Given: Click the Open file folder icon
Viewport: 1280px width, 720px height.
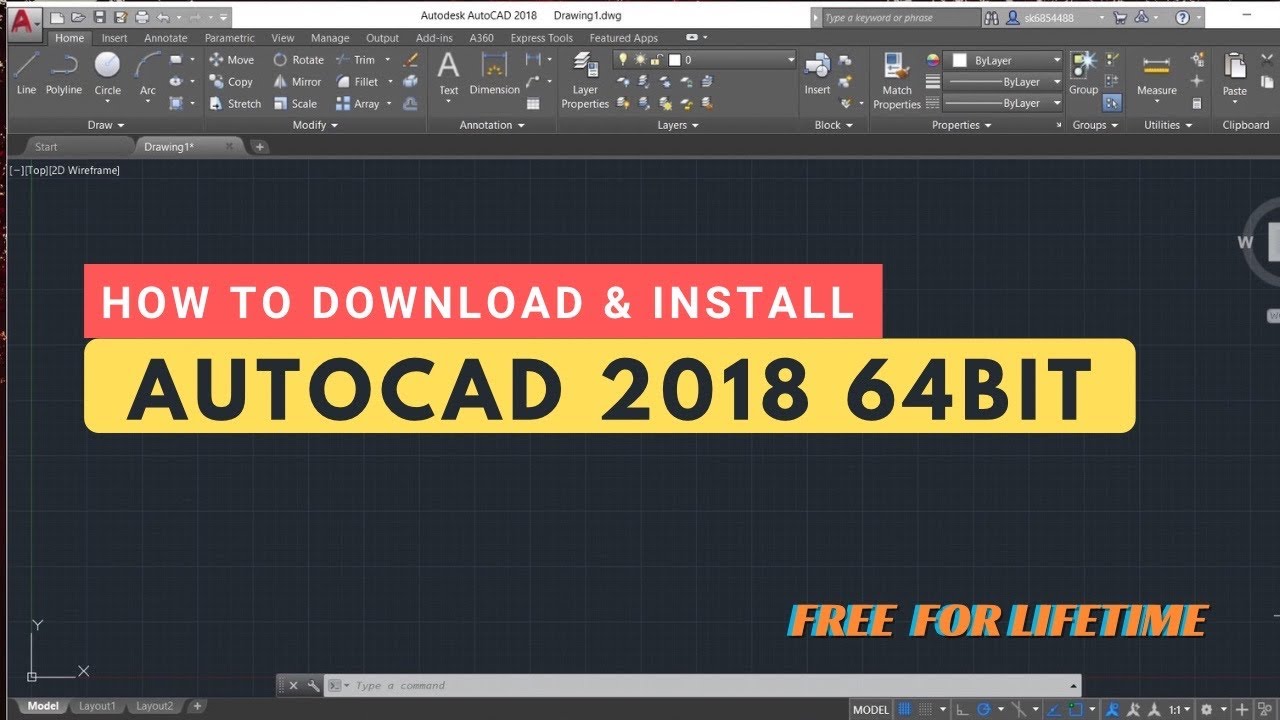Looking at the screenshot, I should tap(78, 17).
